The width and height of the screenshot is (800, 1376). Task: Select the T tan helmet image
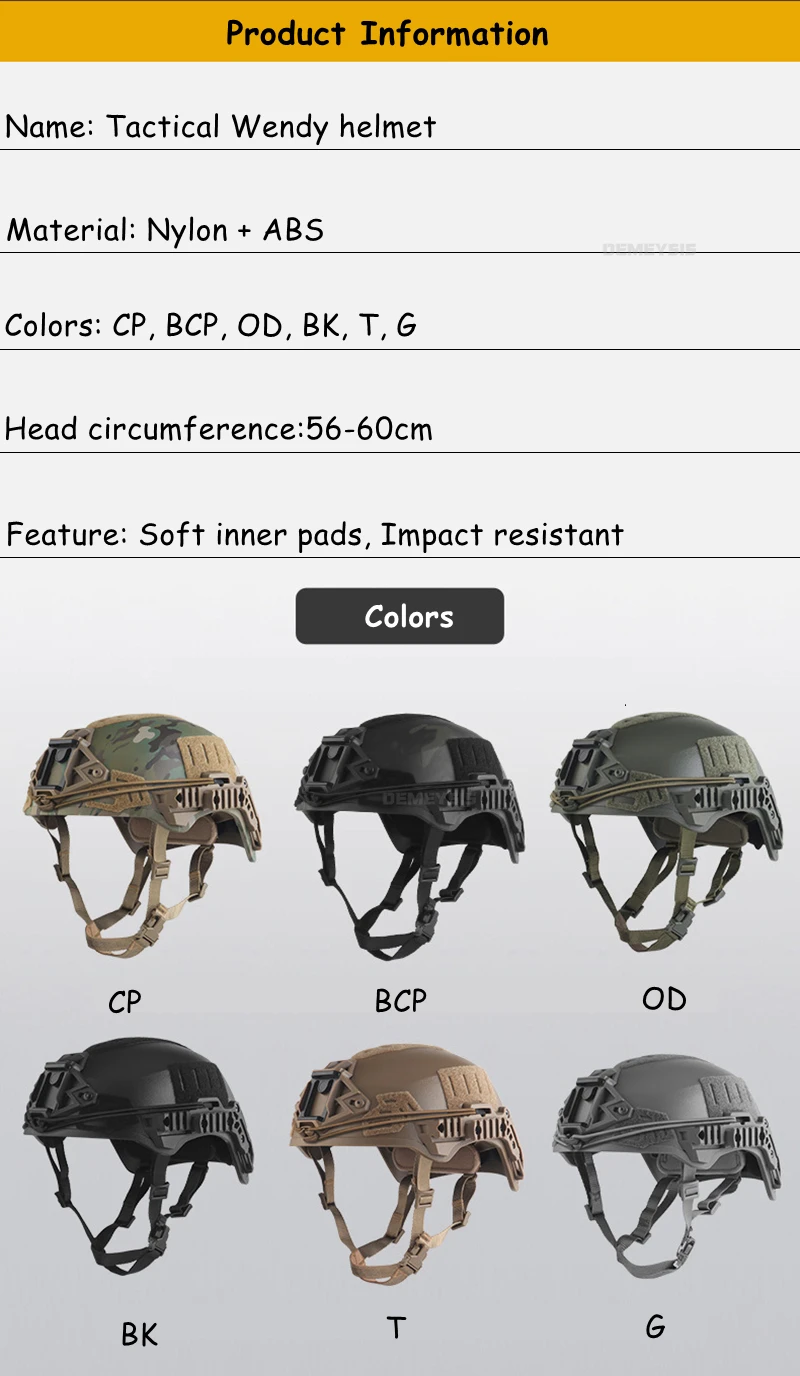408,1164
